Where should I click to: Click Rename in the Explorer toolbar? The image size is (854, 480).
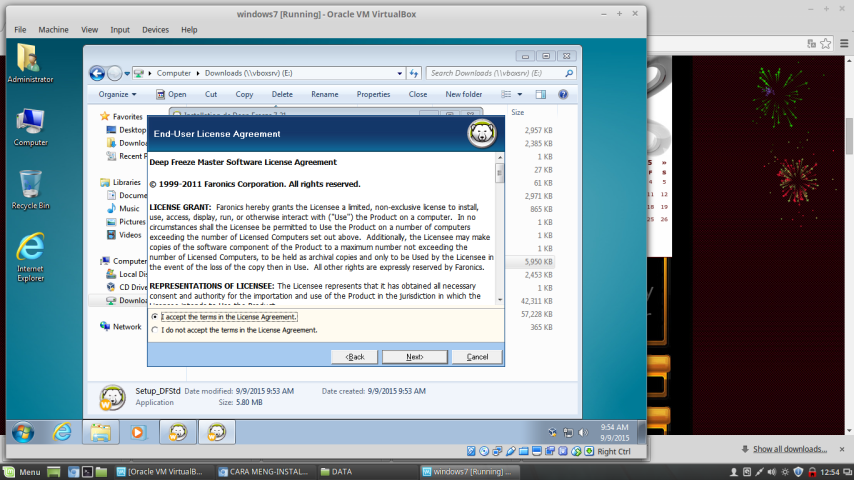click(x=325, y=94)
